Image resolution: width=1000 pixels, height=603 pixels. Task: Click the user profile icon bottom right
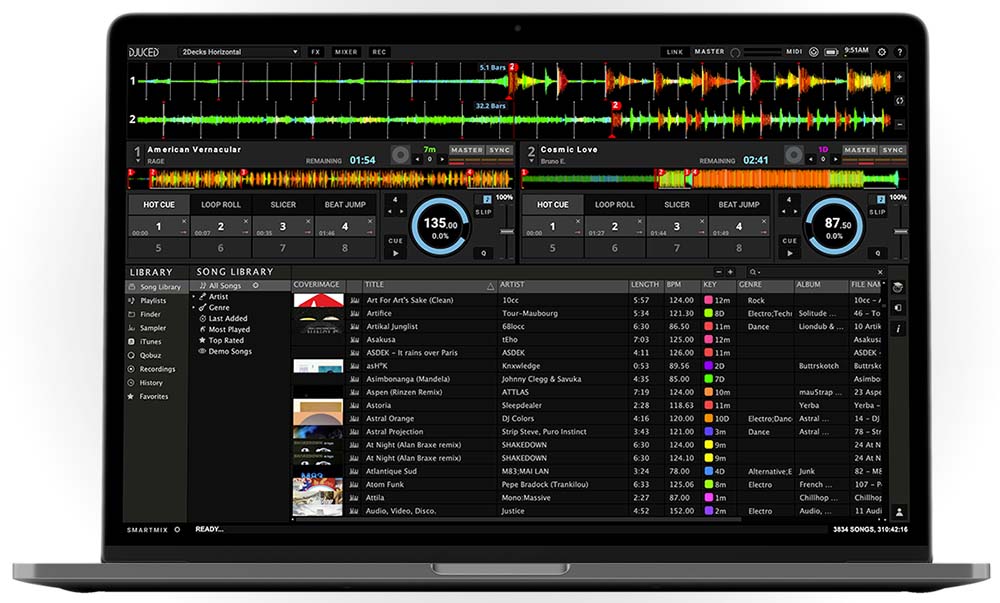tap(899, 512)
